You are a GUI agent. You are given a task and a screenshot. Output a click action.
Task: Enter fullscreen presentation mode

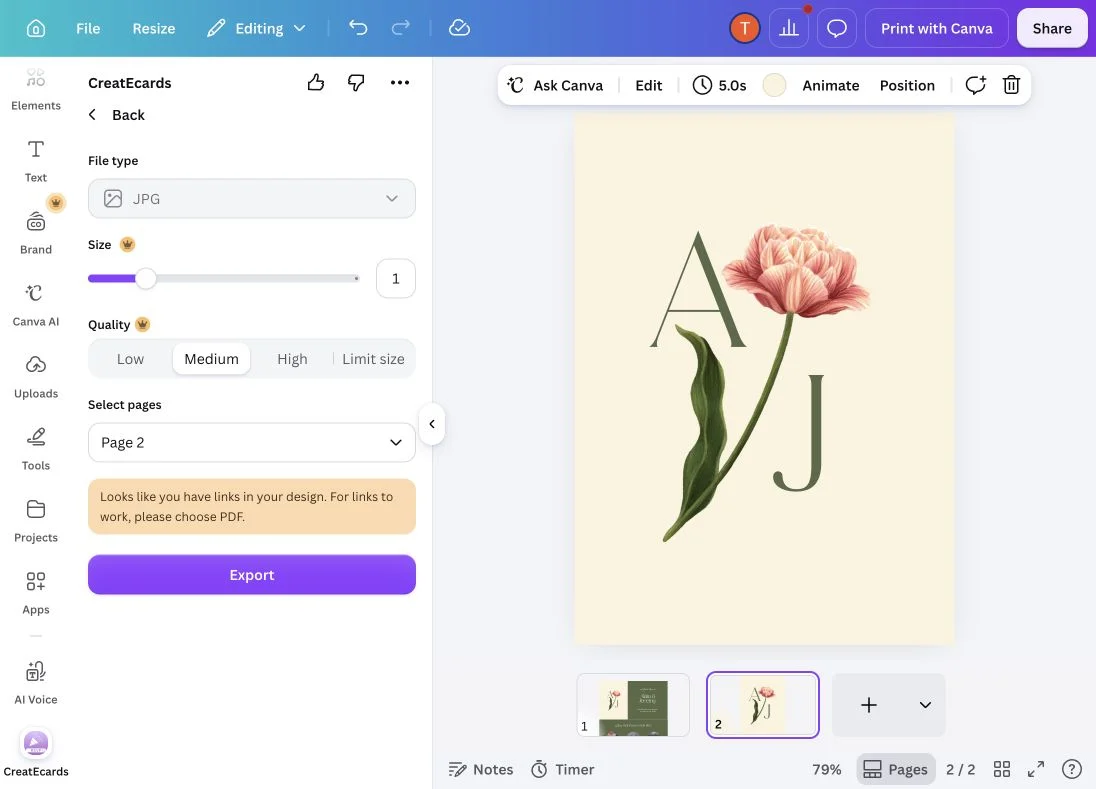point(1036,769)
